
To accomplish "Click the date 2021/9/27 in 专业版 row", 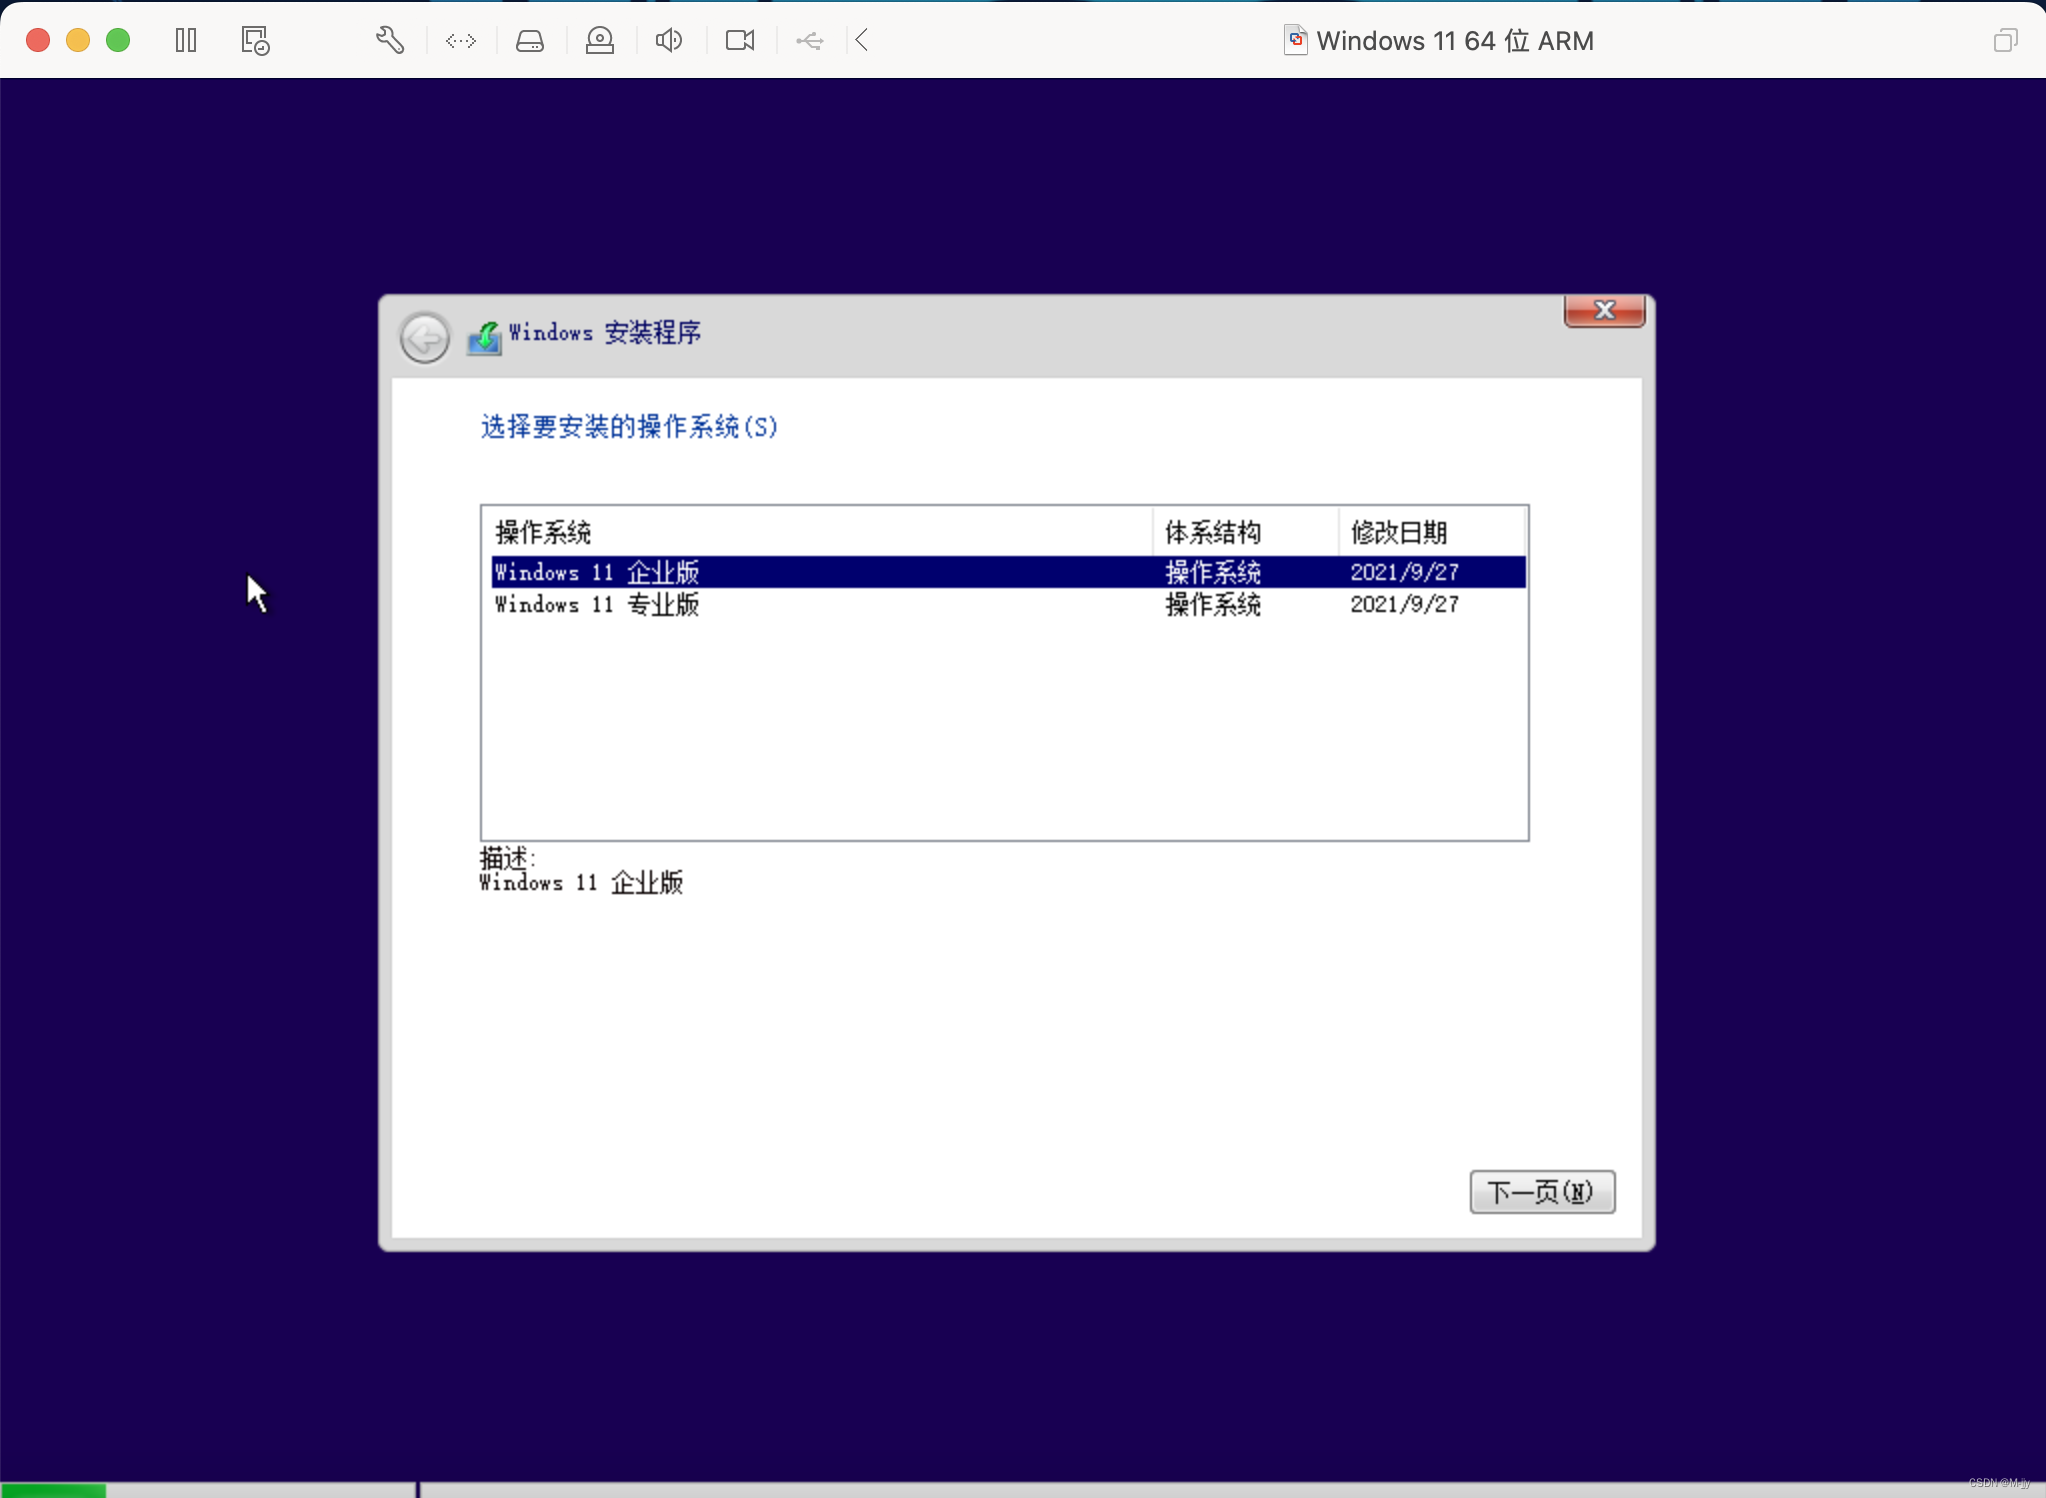I will 1404,604.
